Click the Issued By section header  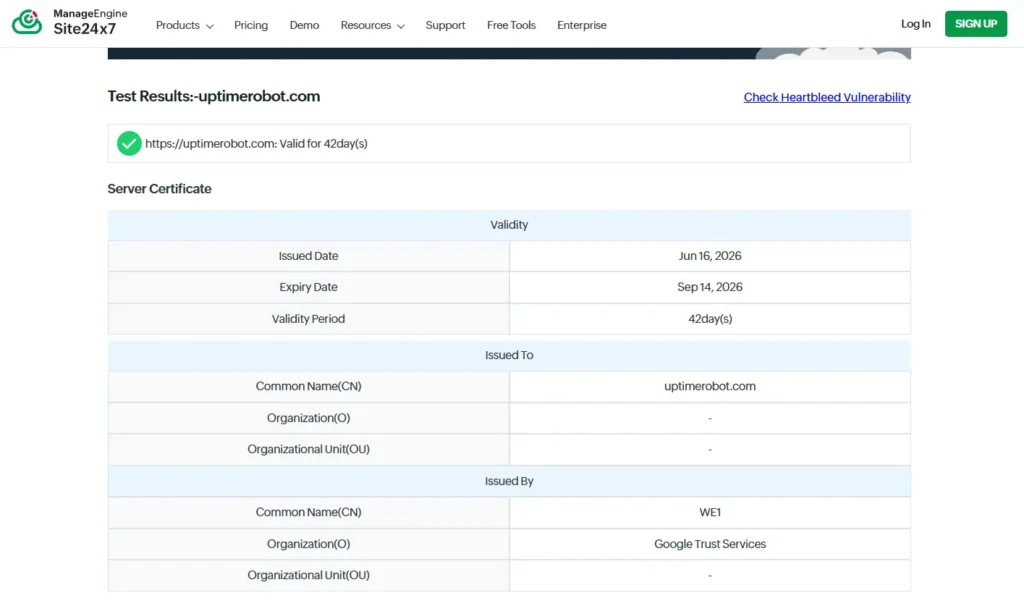point(509,481)
